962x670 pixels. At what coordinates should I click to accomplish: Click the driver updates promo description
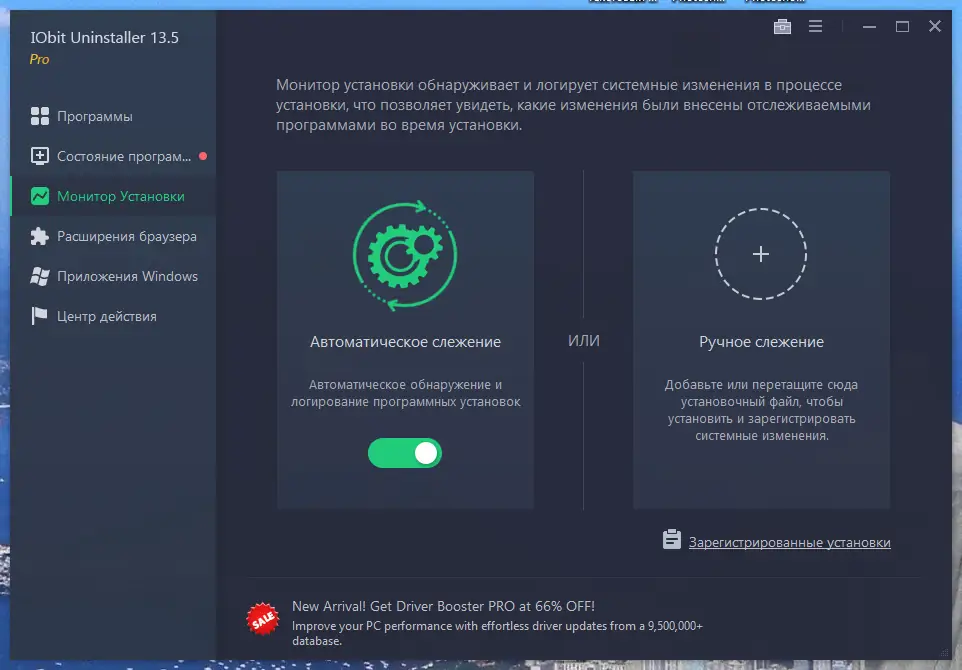497,633
